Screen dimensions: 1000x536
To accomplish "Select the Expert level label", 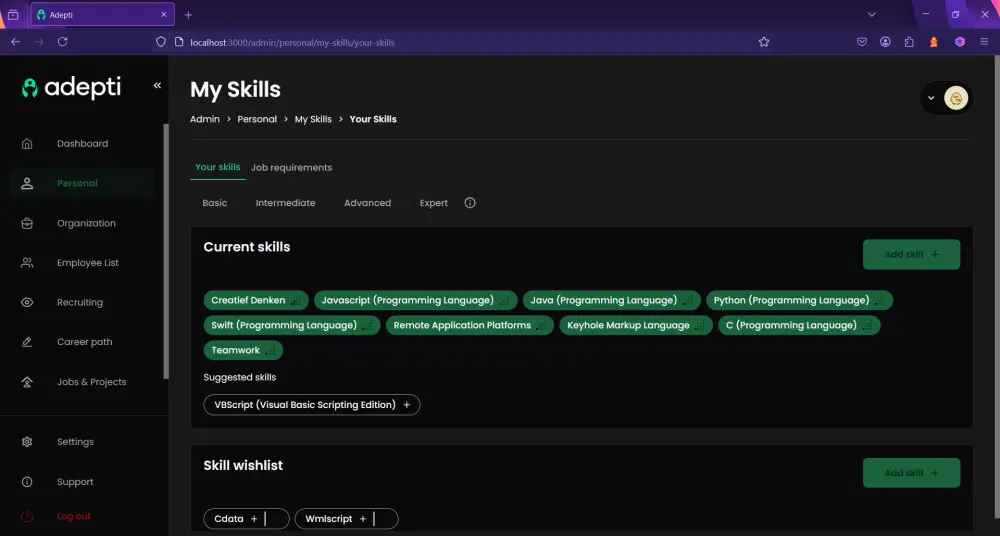I will pyautogui.click(x=434, y=203).
